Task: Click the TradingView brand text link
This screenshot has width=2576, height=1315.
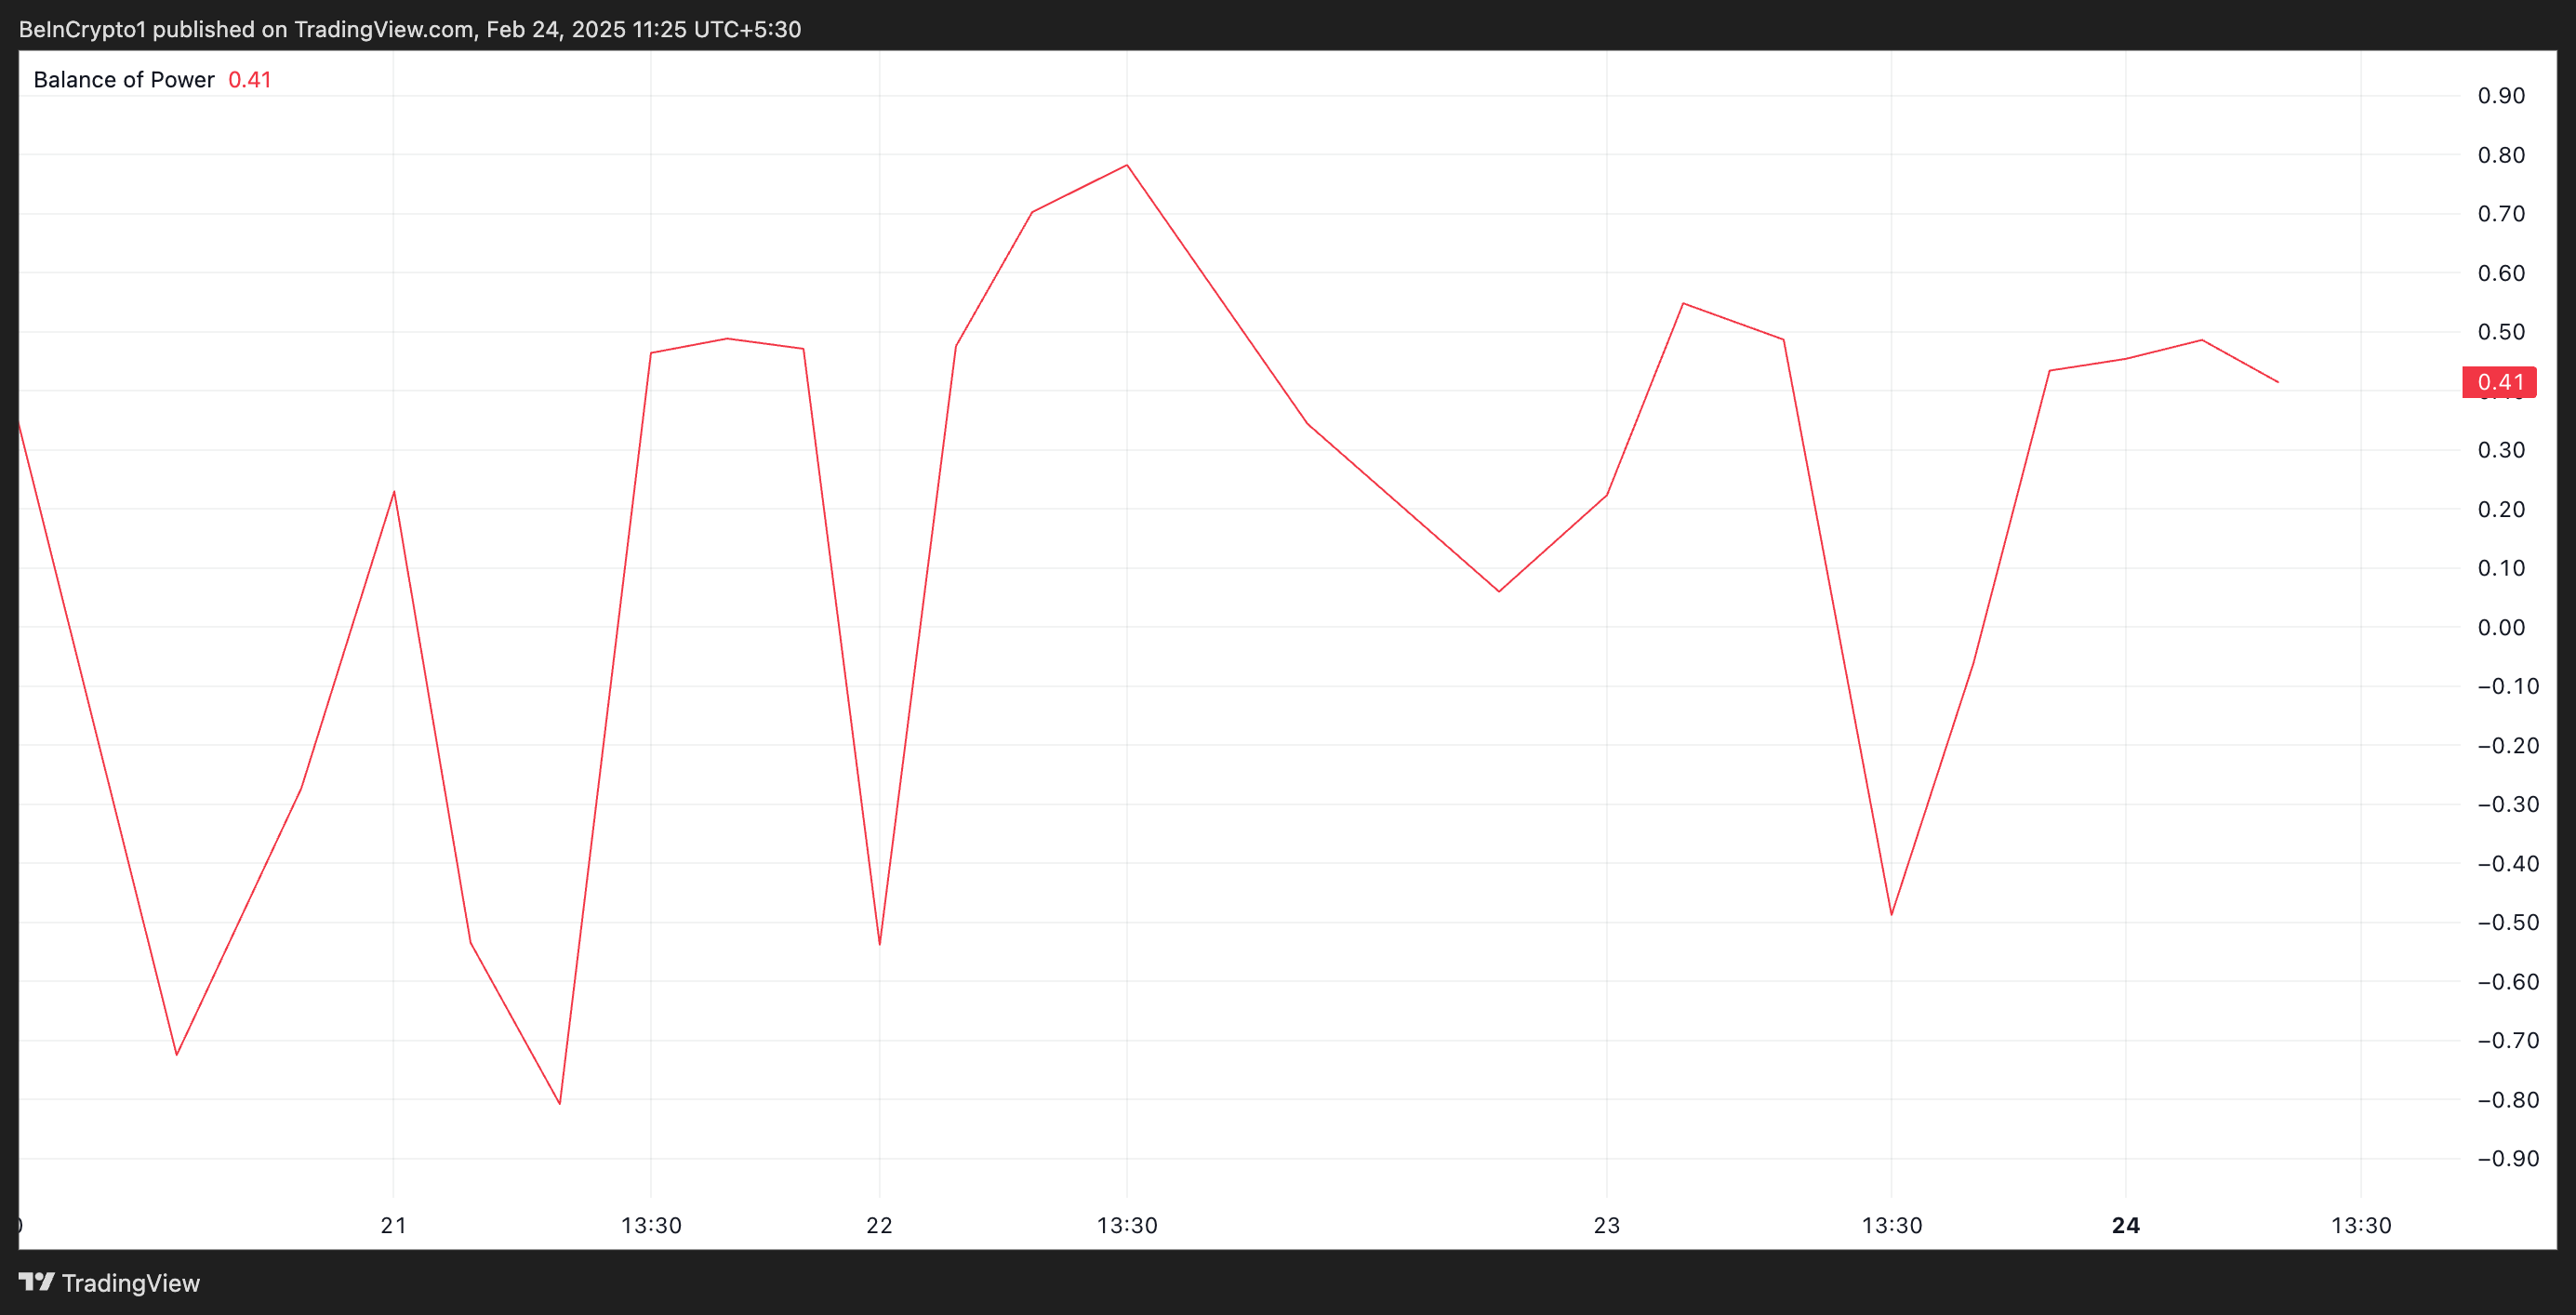Action: point(130,1283)
